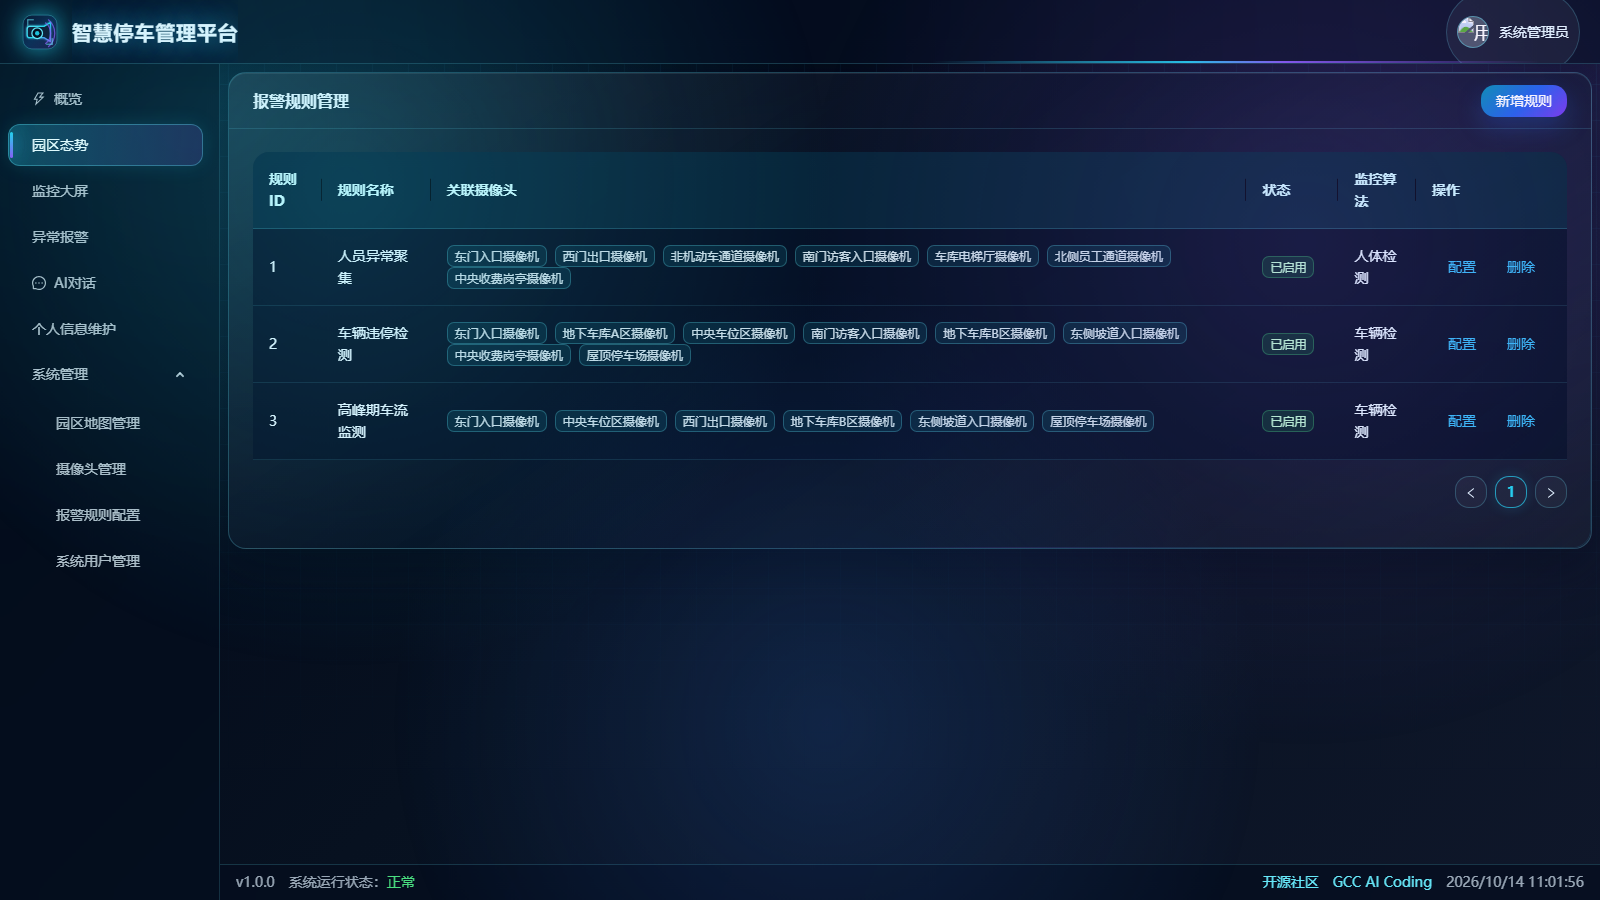The width and height of the screenshot is (1600, 900).
Task: Click 新增规则 button
Action: click(x=1523, y=101)
